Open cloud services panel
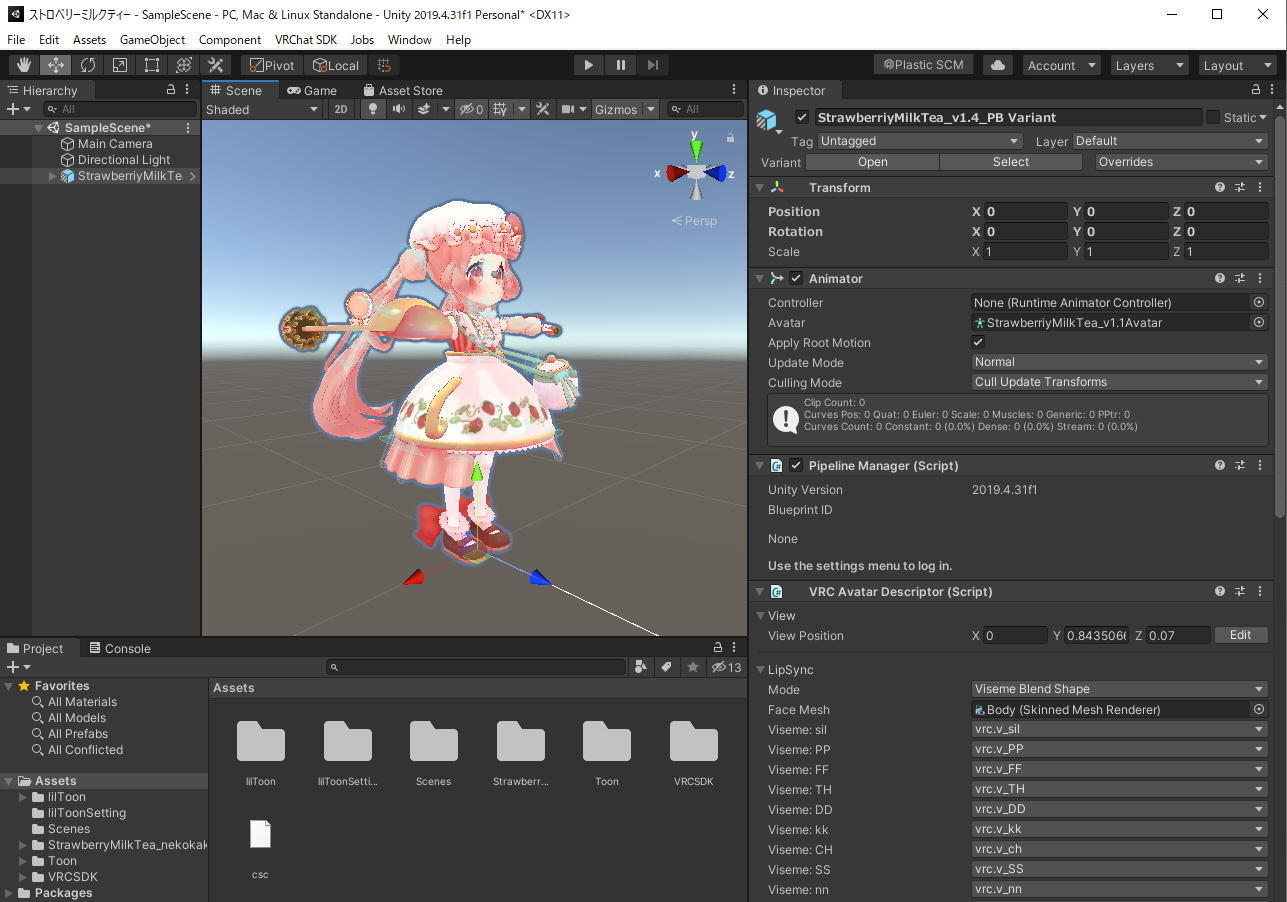The width and height of the screenshot is (1287, 902). [997, 65]
